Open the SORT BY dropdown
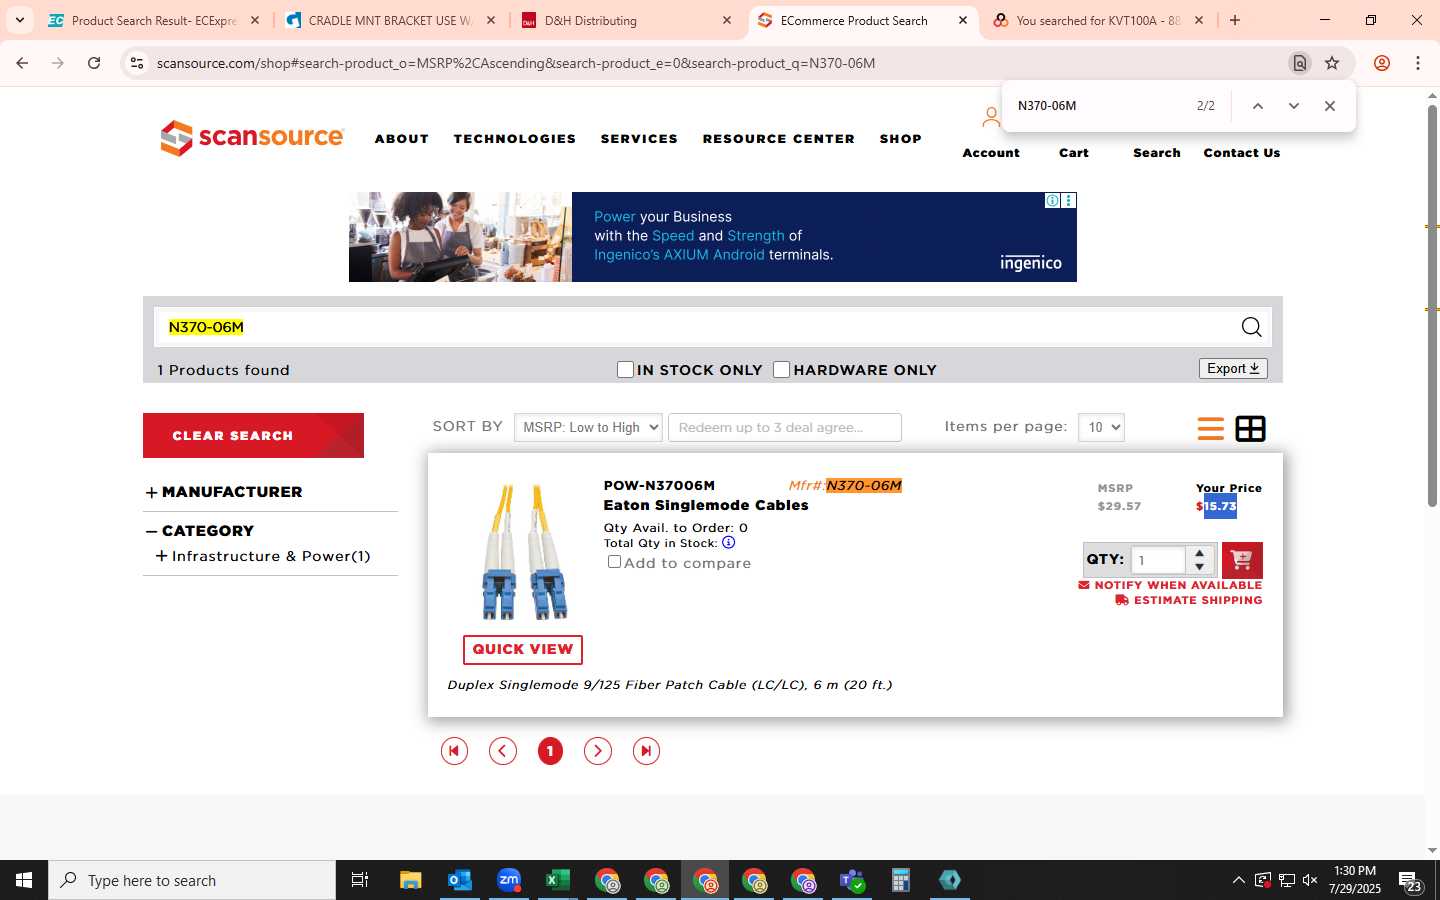 pos(588,427)
